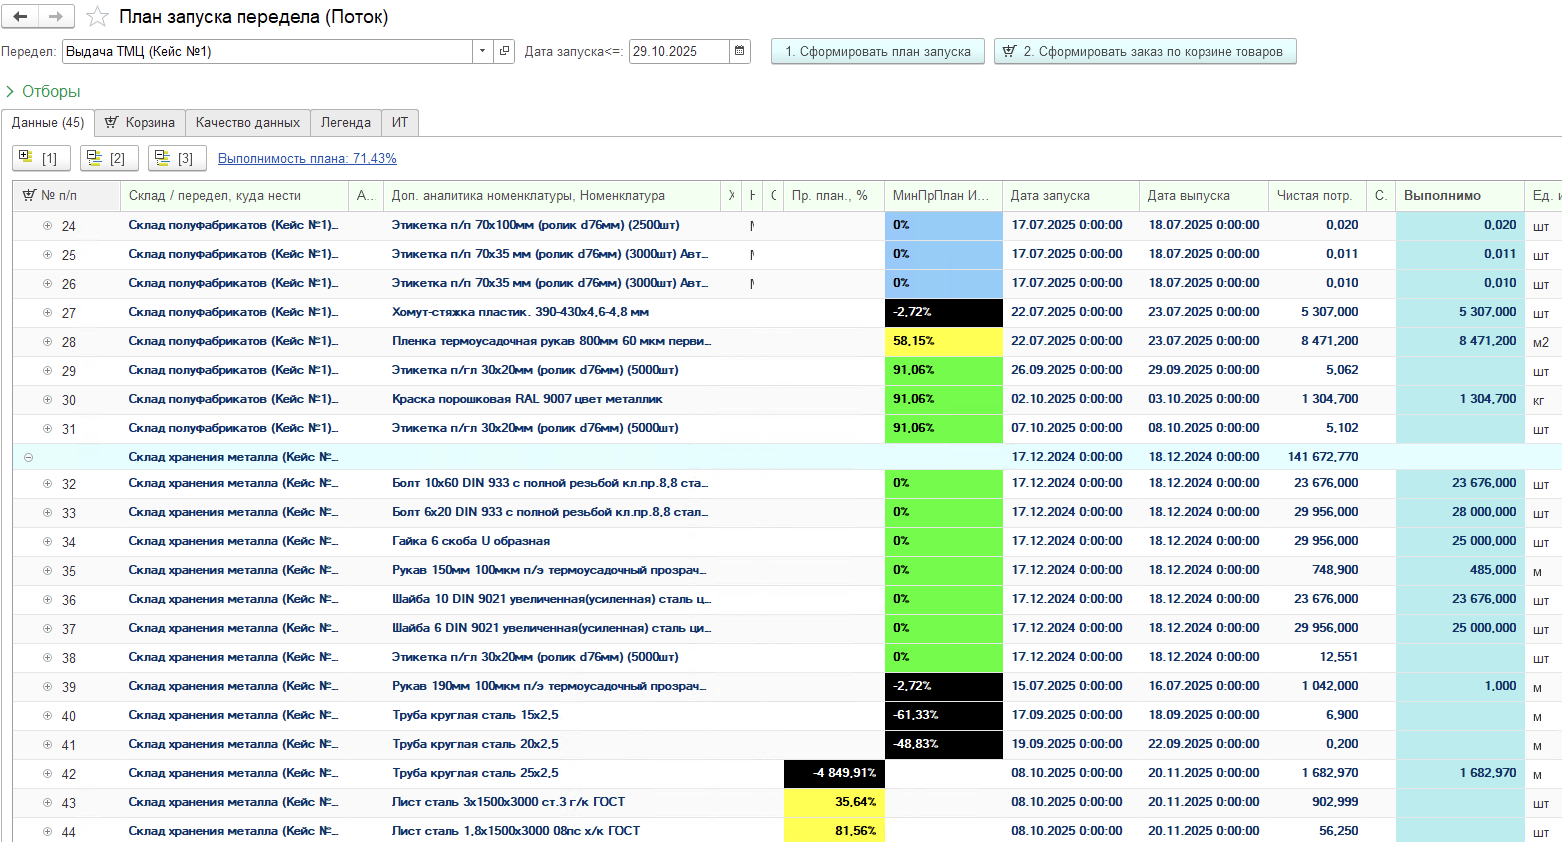Select the launch date 26.09.2025 0:00:00

tap(1071, 371)
